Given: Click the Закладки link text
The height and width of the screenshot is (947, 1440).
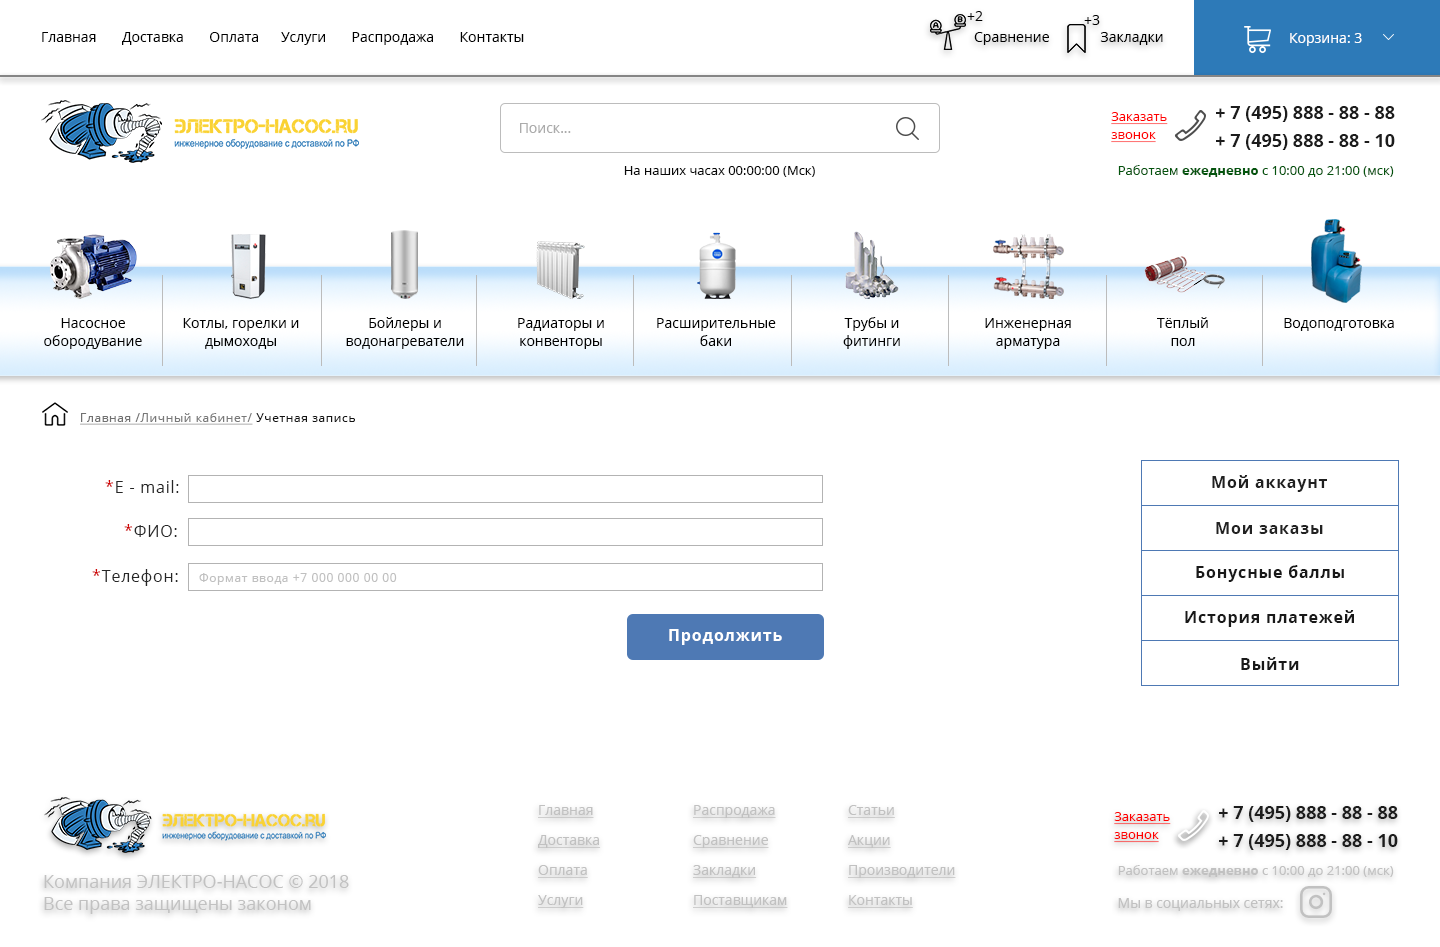Looking at the screenshot, I should click(x=1132, y=37).
